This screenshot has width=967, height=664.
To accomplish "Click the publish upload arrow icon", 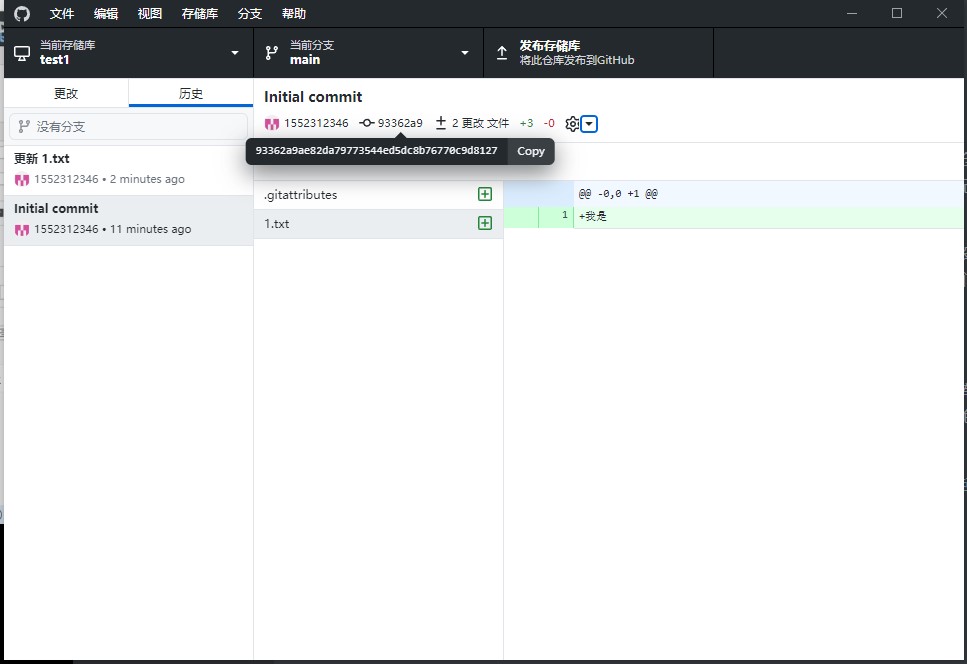I will (502, 52).
